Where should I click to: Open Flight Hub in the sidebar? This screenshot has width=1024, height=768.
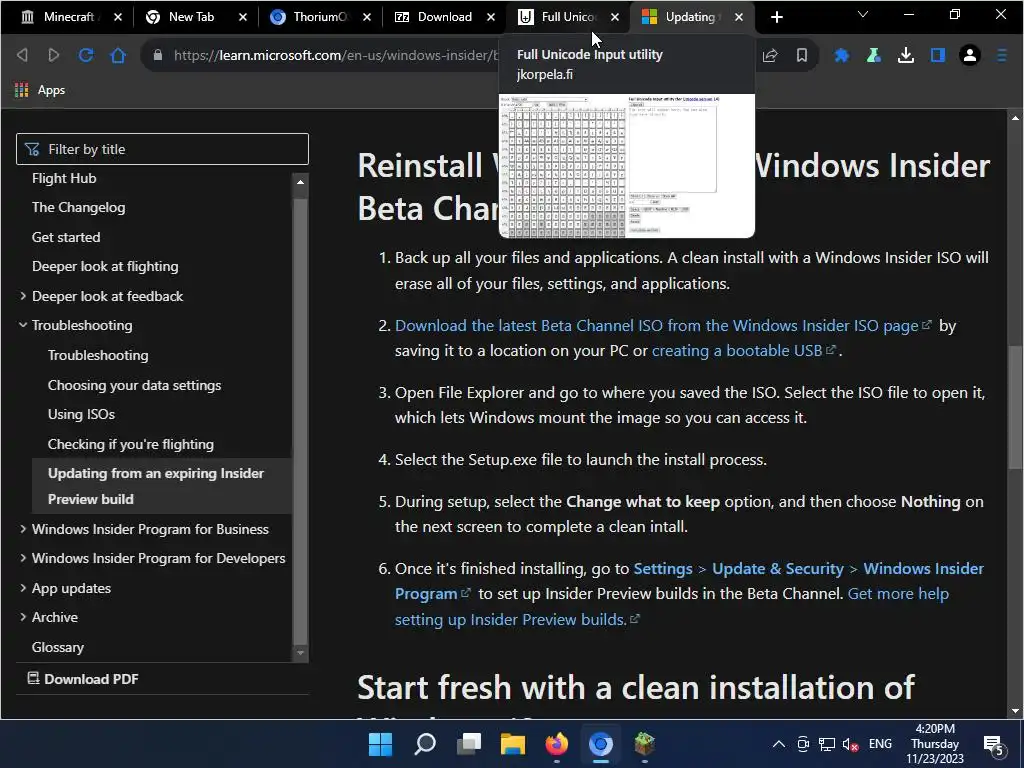[64, 178]
